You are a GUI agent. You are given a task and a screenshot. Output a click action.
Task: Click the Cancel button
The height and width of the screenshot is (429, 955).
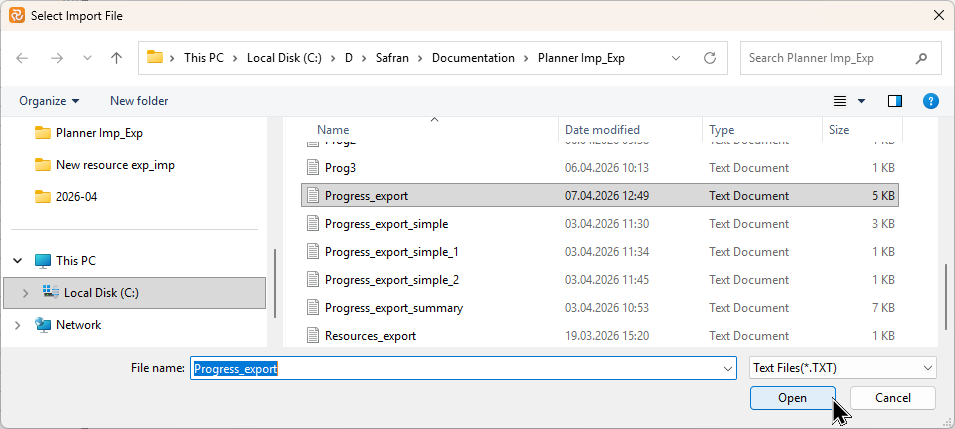pyautogui.click(x=892, y=398)
